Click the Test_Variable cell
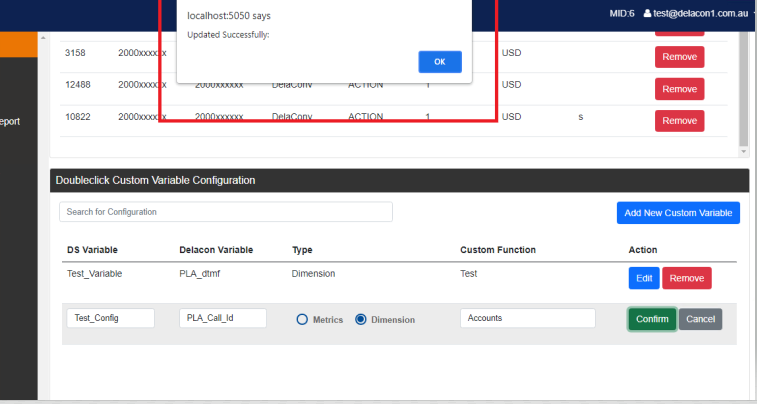The height and width of the screenshot is (404, 757). tap(95, 274)
